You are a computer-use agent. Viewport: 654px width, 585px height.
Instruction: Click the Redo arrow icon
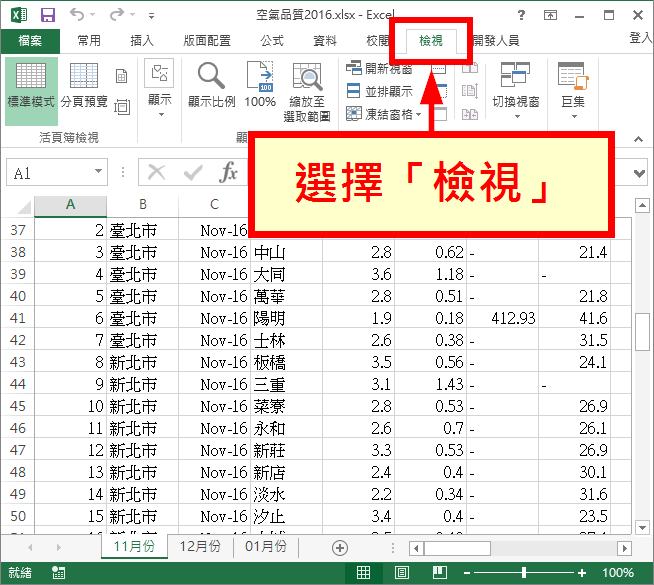point(117,15)
